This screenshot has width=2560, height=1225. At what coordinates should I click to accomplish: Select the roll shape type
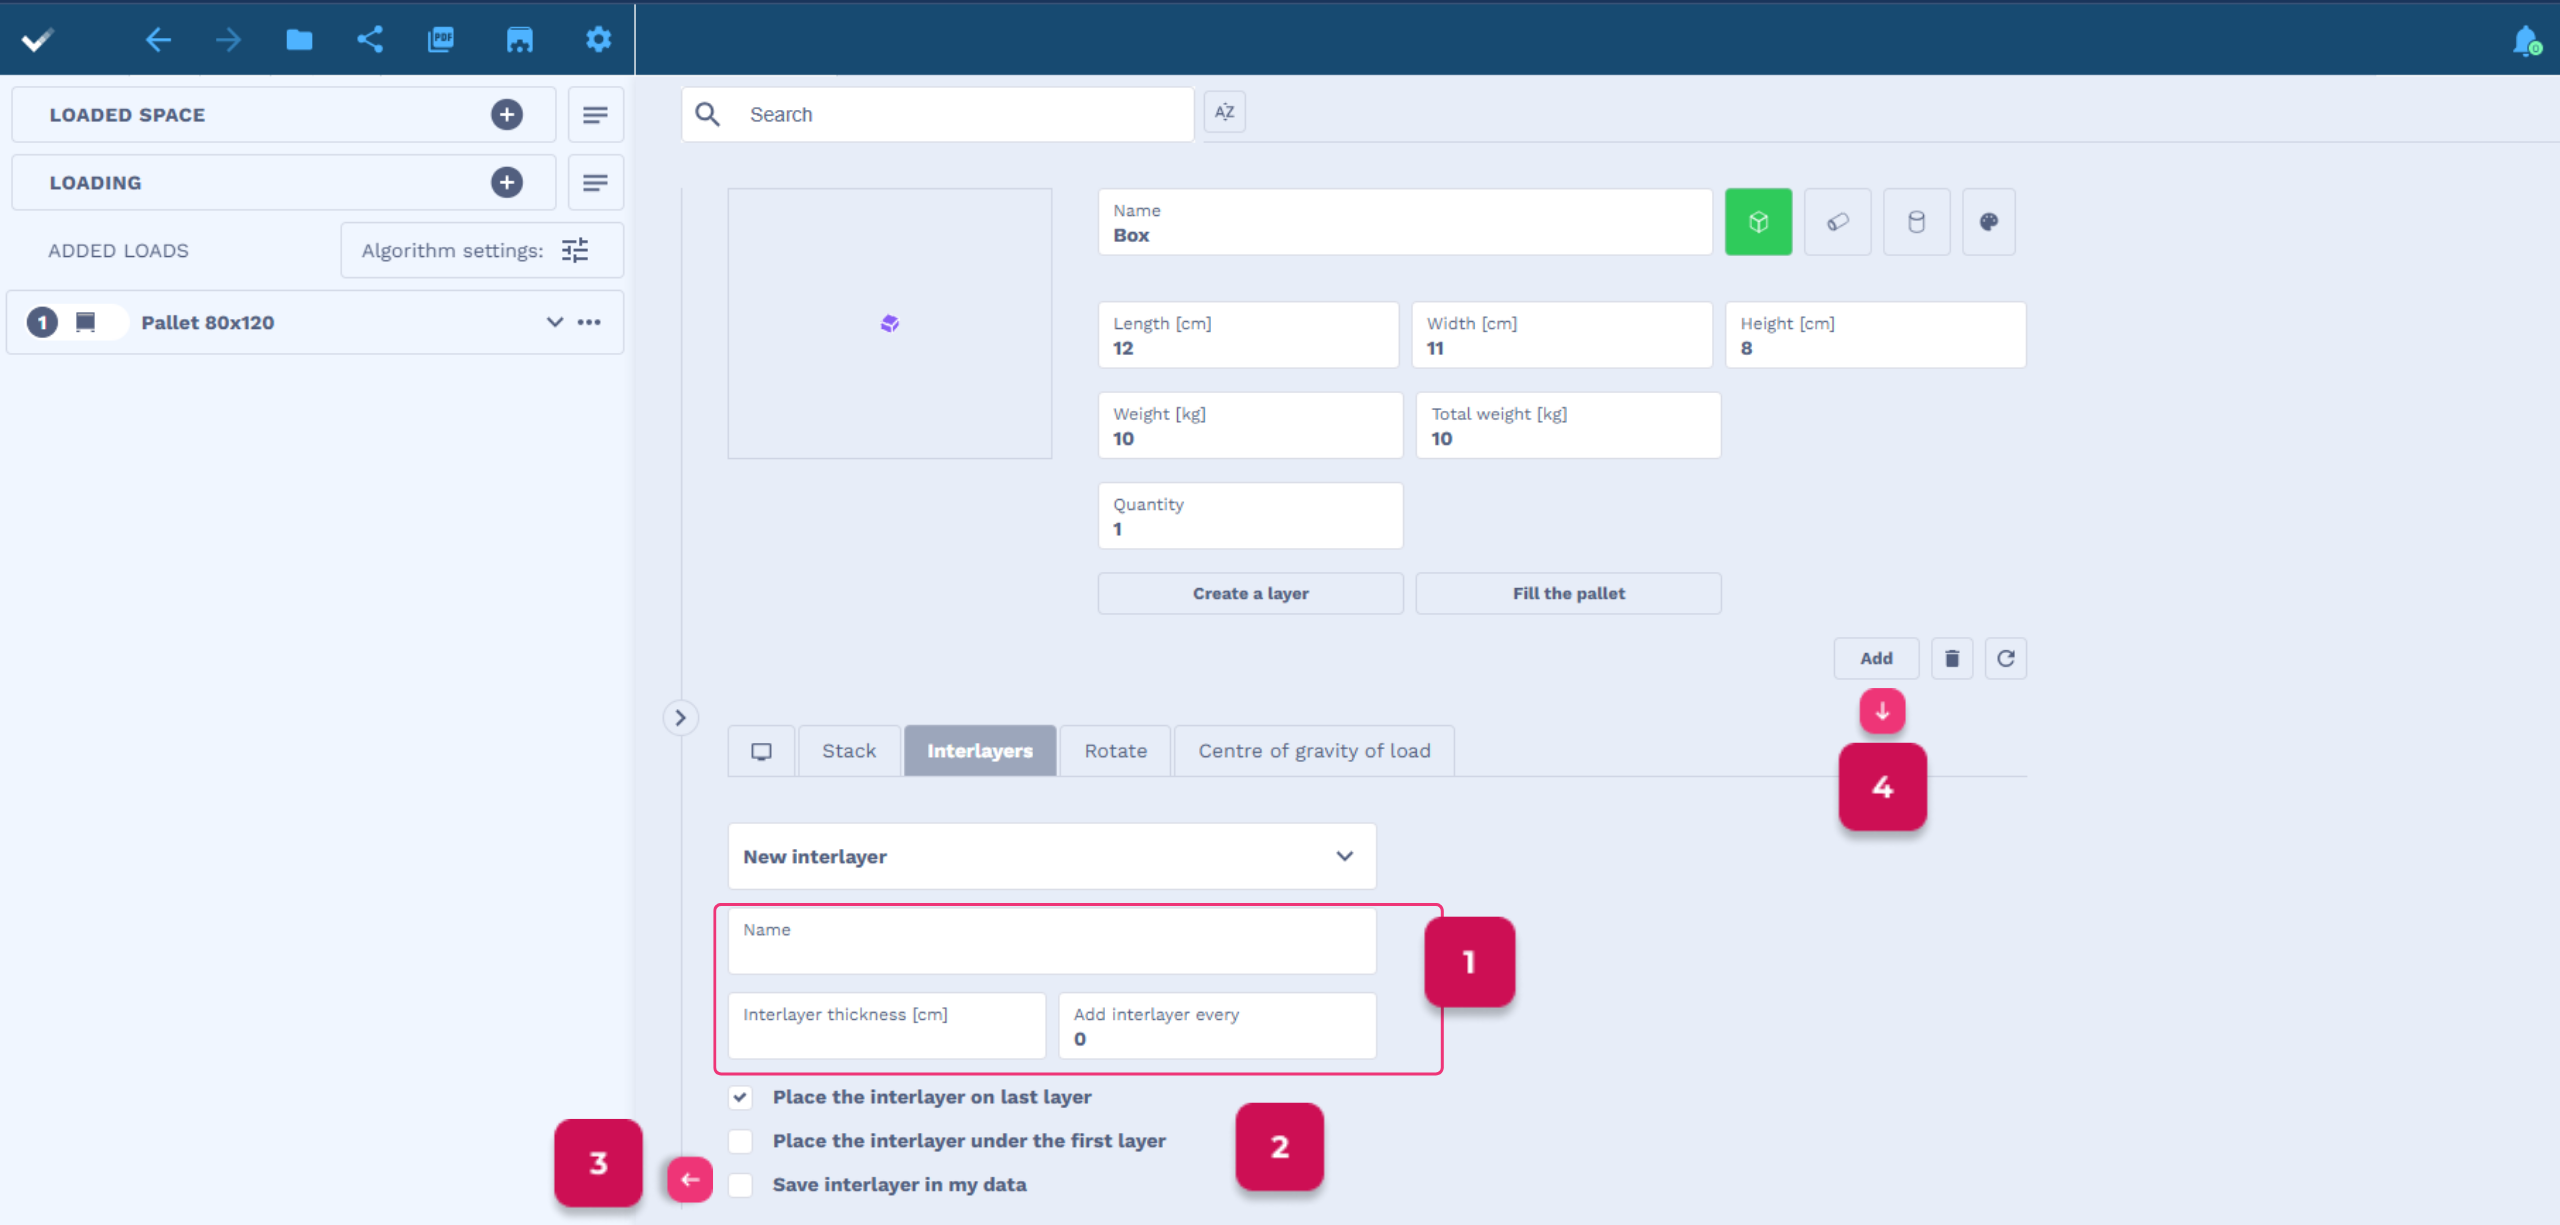1837,222
